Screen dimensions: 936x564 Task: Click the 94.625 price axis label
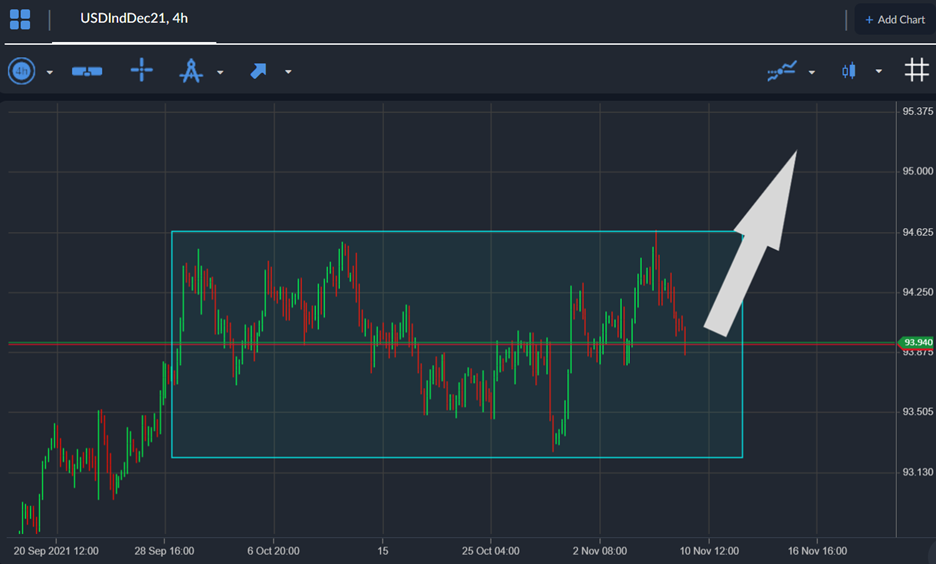point(917,232)
